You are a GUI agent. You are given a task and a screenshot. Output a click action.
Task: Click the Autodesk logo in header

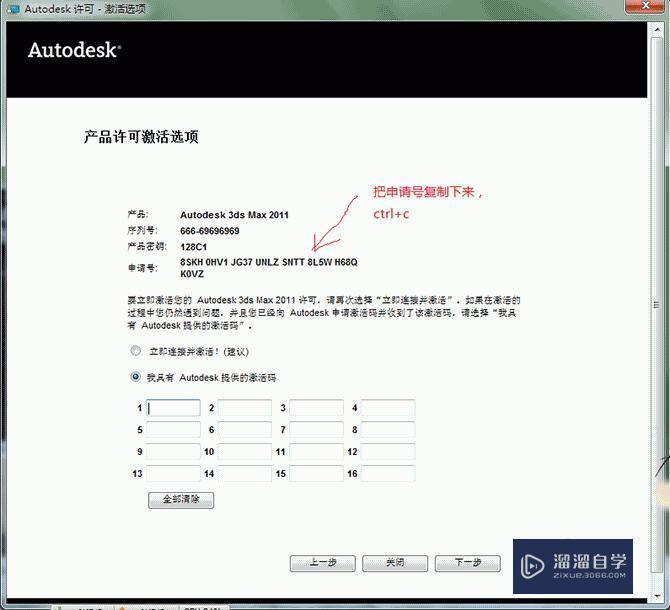74,50
